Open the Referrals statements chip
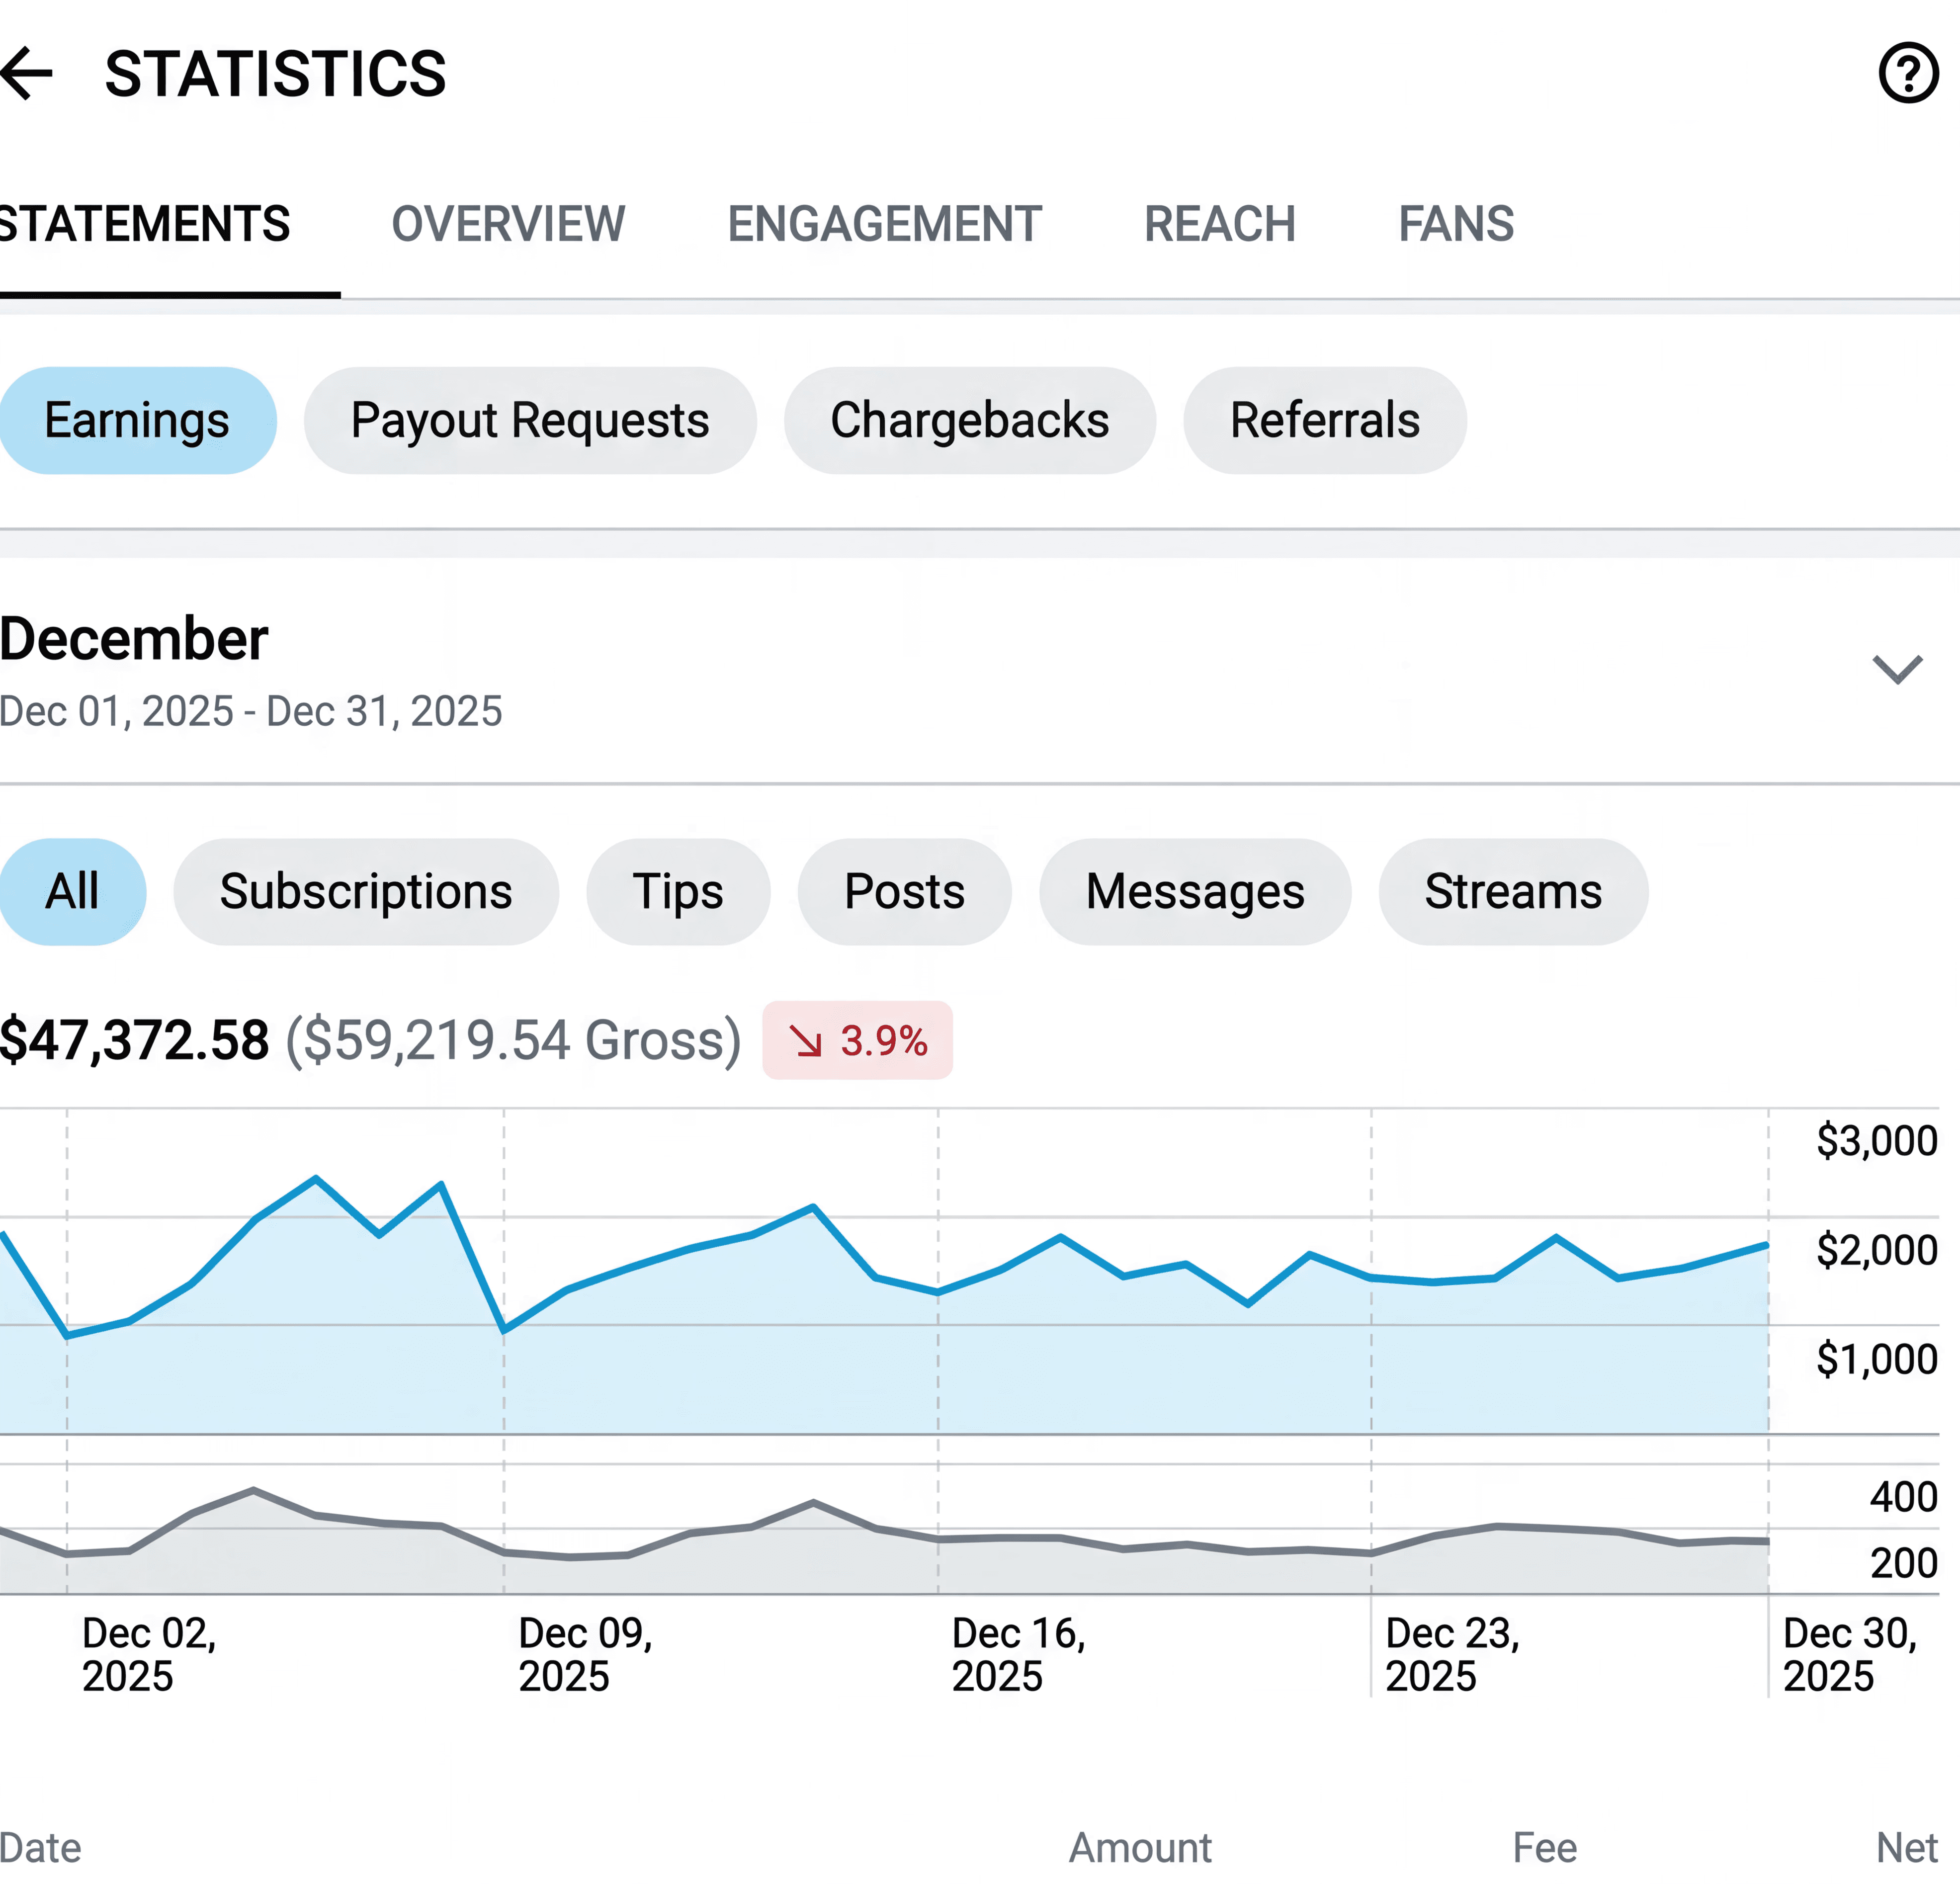Screen dimensions: 1960x1884 (x=1324, y=420)
